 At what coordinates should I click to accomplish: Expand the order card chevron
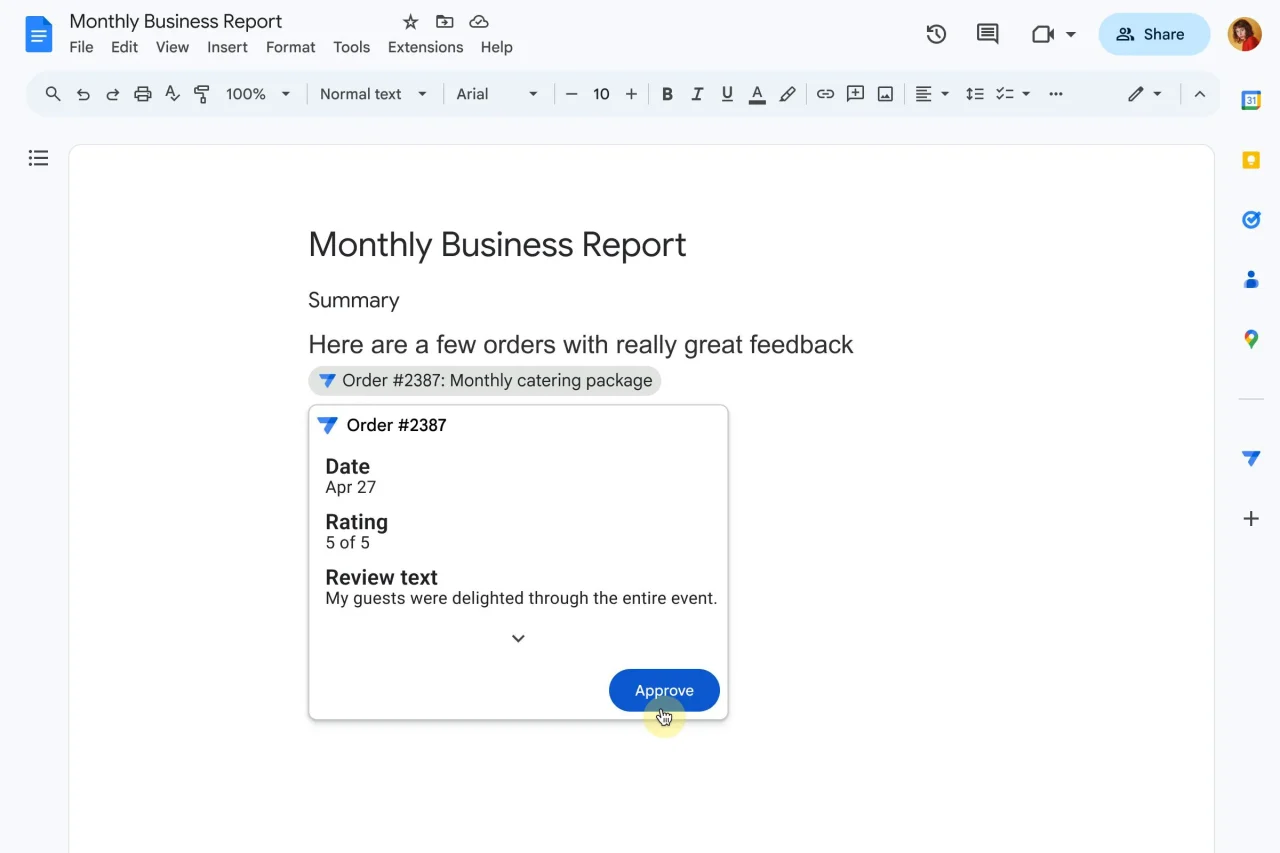coord(518,639)
